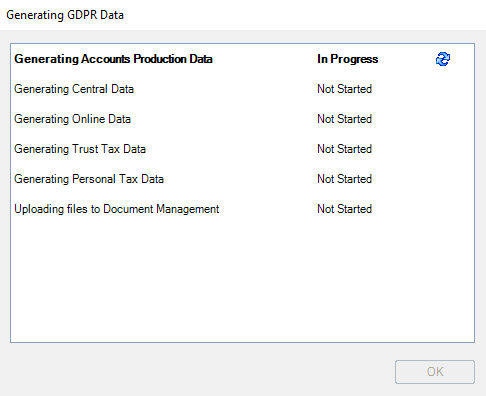Select 'Generating Online Data' row
The image size is (486, 396).
coord(242,119)
